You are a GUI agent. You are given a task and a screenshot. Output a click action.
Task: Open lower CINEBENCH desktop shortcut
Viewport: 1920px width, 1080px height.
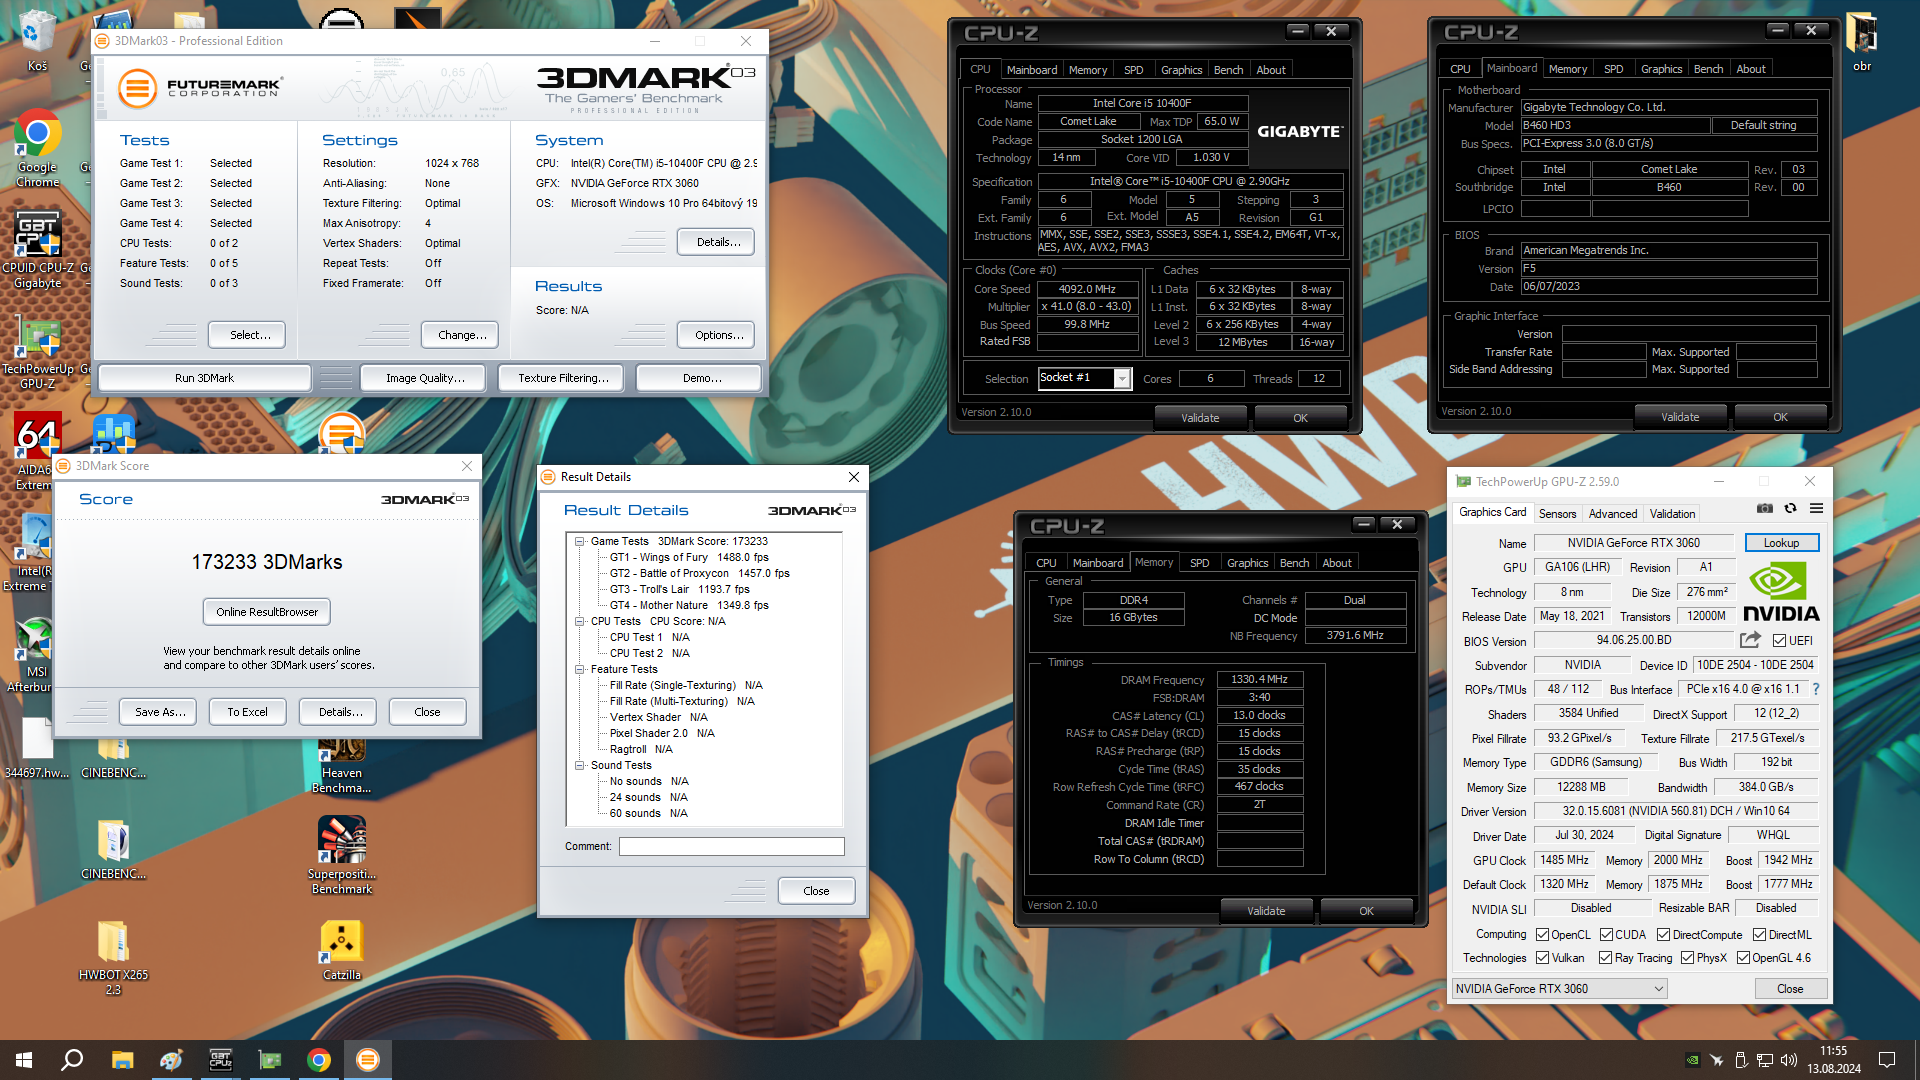tap(113, 850)
